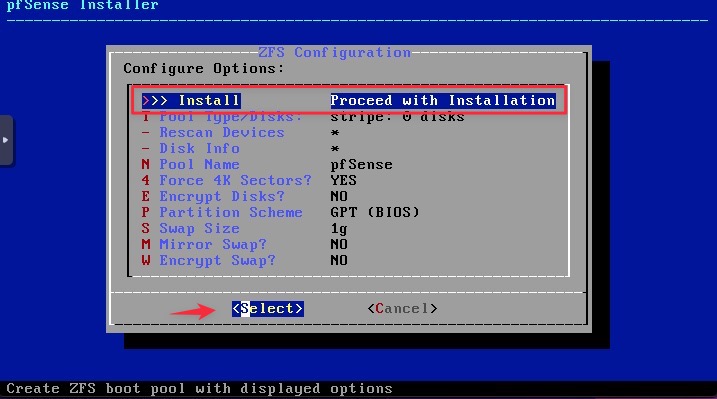717x399 pixels.
Task: Click the Cancel button
Action: [402, 309]
